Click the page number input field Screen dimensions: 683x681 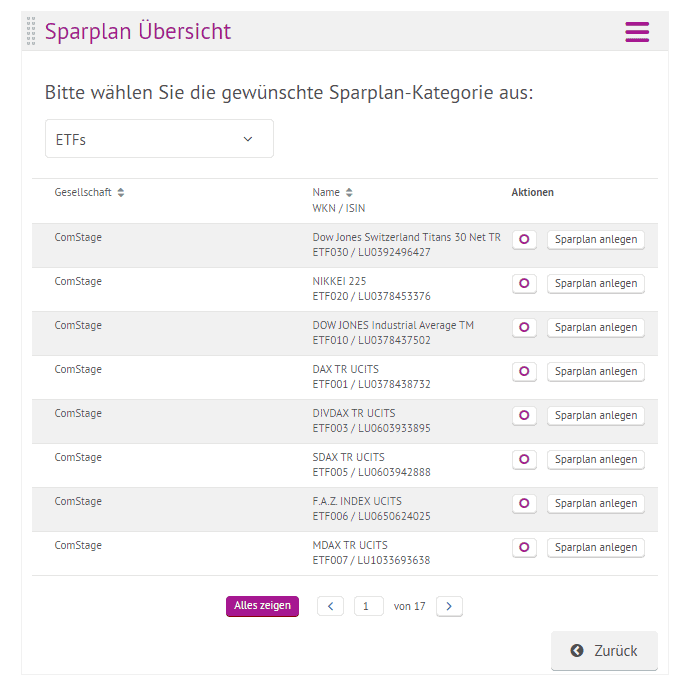coord(369,606)
